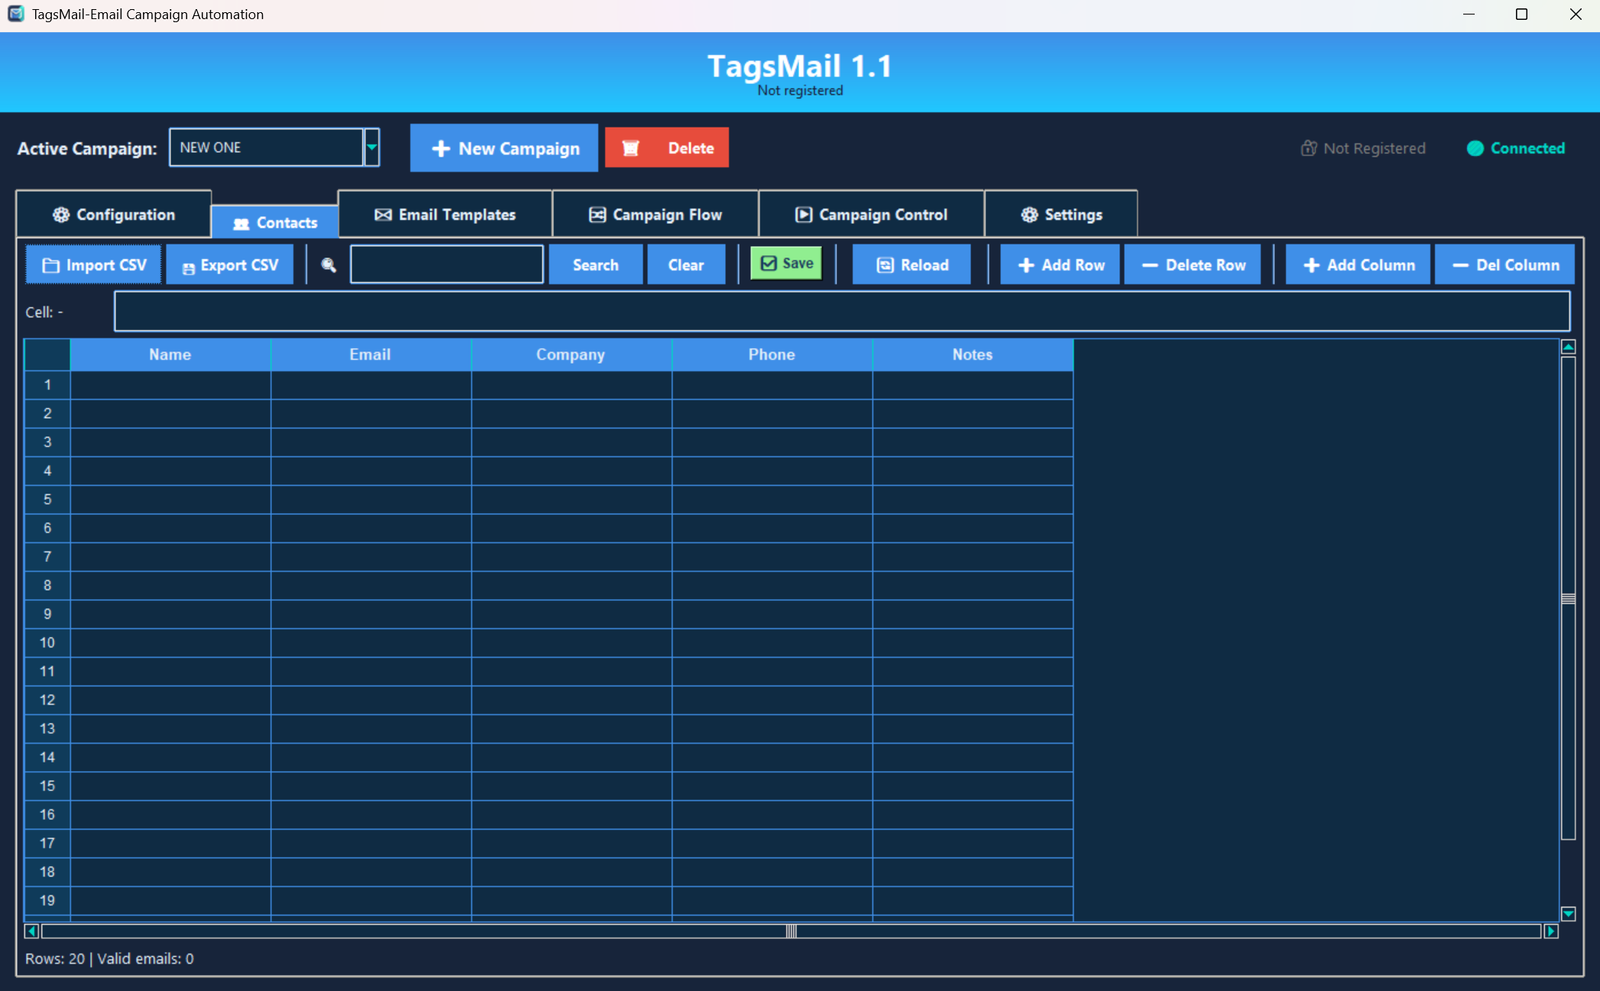Click the magnifier search icon
Image resolution: width=1600 pixels, height=991 pixels.
click(x=328, y=265)
